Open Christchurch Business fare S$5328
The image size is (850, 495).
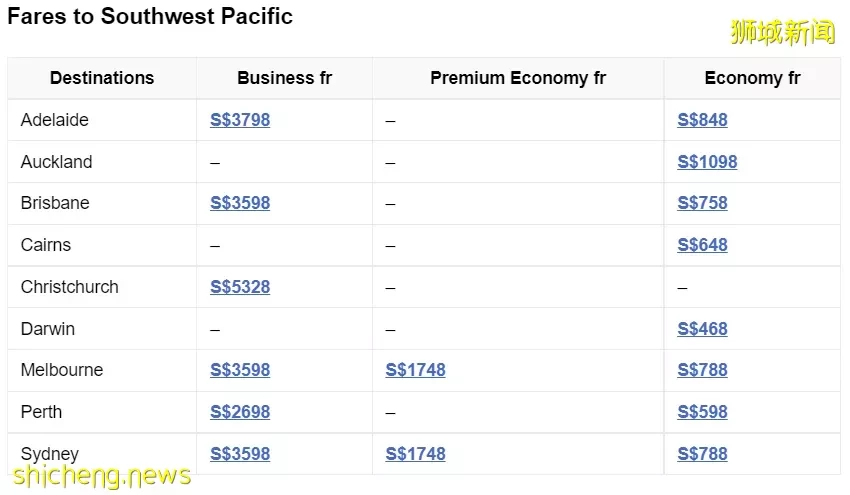point(240,287)
